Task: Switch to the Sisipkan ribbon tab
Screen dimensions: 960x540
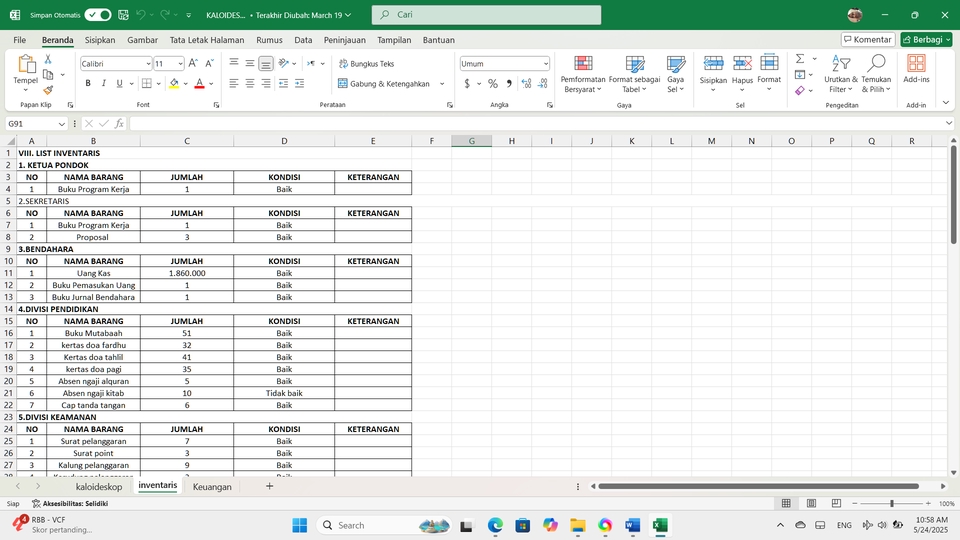Action: (100, 40)
